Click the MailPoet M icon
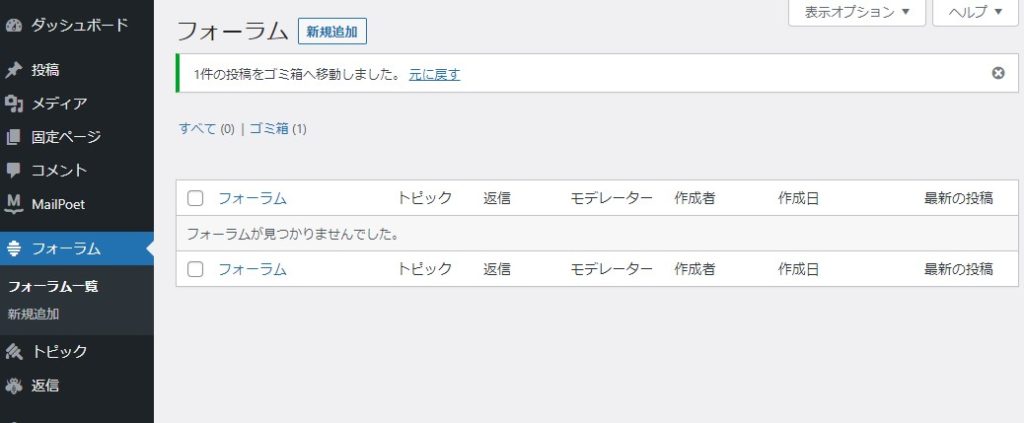 tap(14, 204)
